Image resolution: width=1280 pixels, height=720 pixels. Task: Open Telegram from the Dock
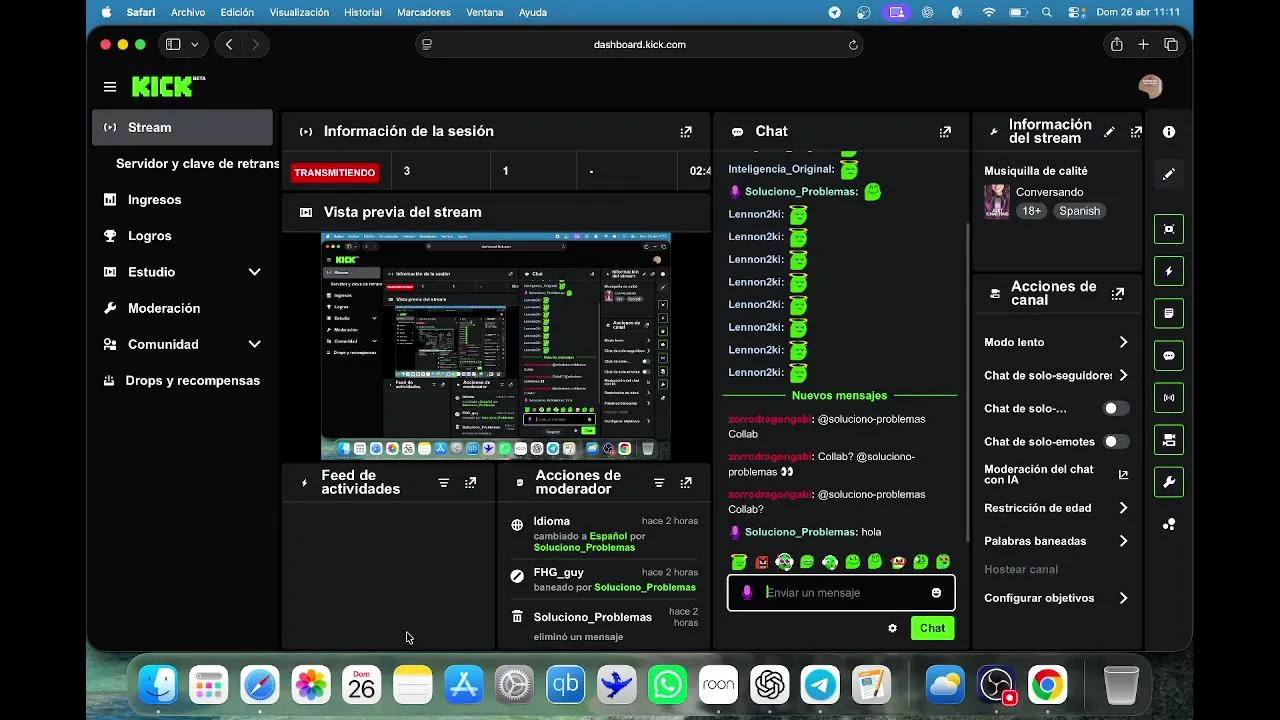tap(821, 685)
